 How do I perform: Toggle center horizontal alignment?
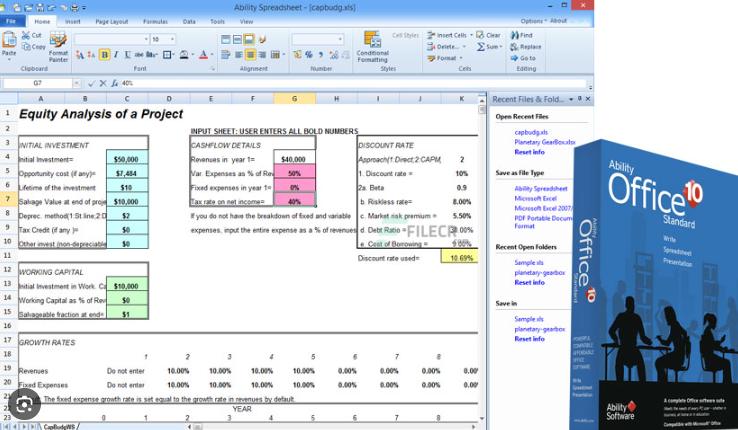click(x=250, y=55)
